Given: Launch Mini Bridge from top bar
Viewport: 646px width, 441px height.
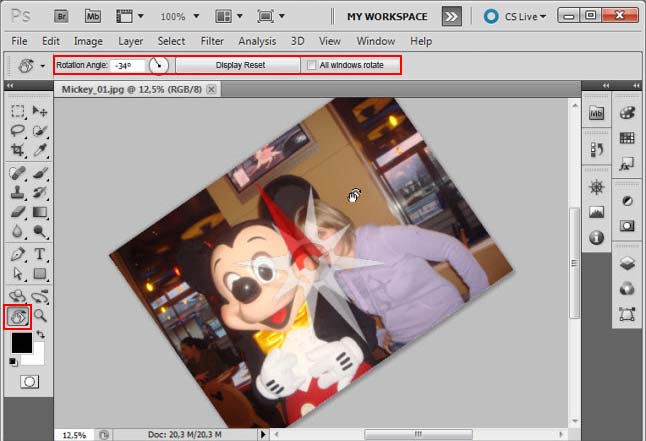Looking at the screenshot, I should [x=93, y=16].
